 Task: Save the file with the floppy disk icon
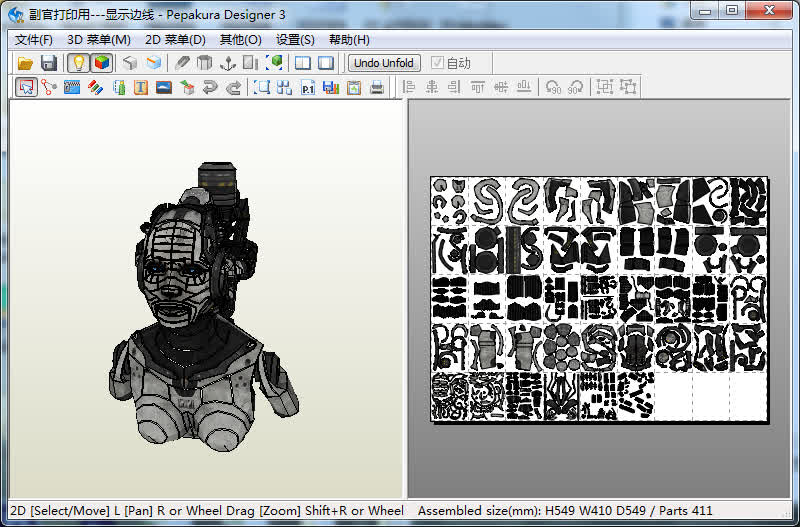point(48,63)
